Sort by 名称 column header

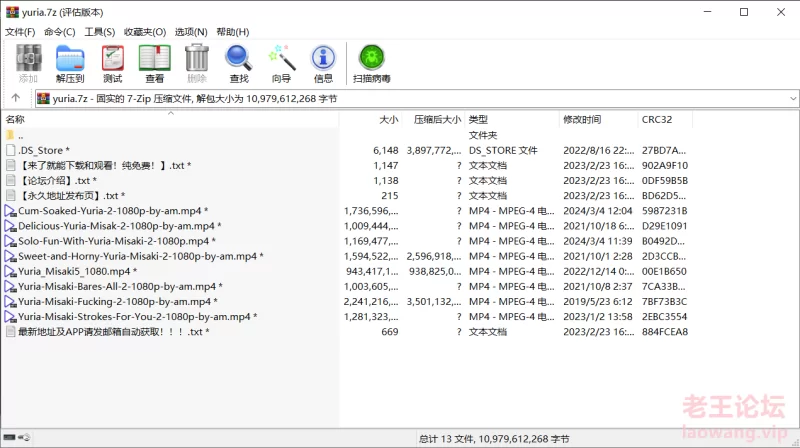click(170, 119)
